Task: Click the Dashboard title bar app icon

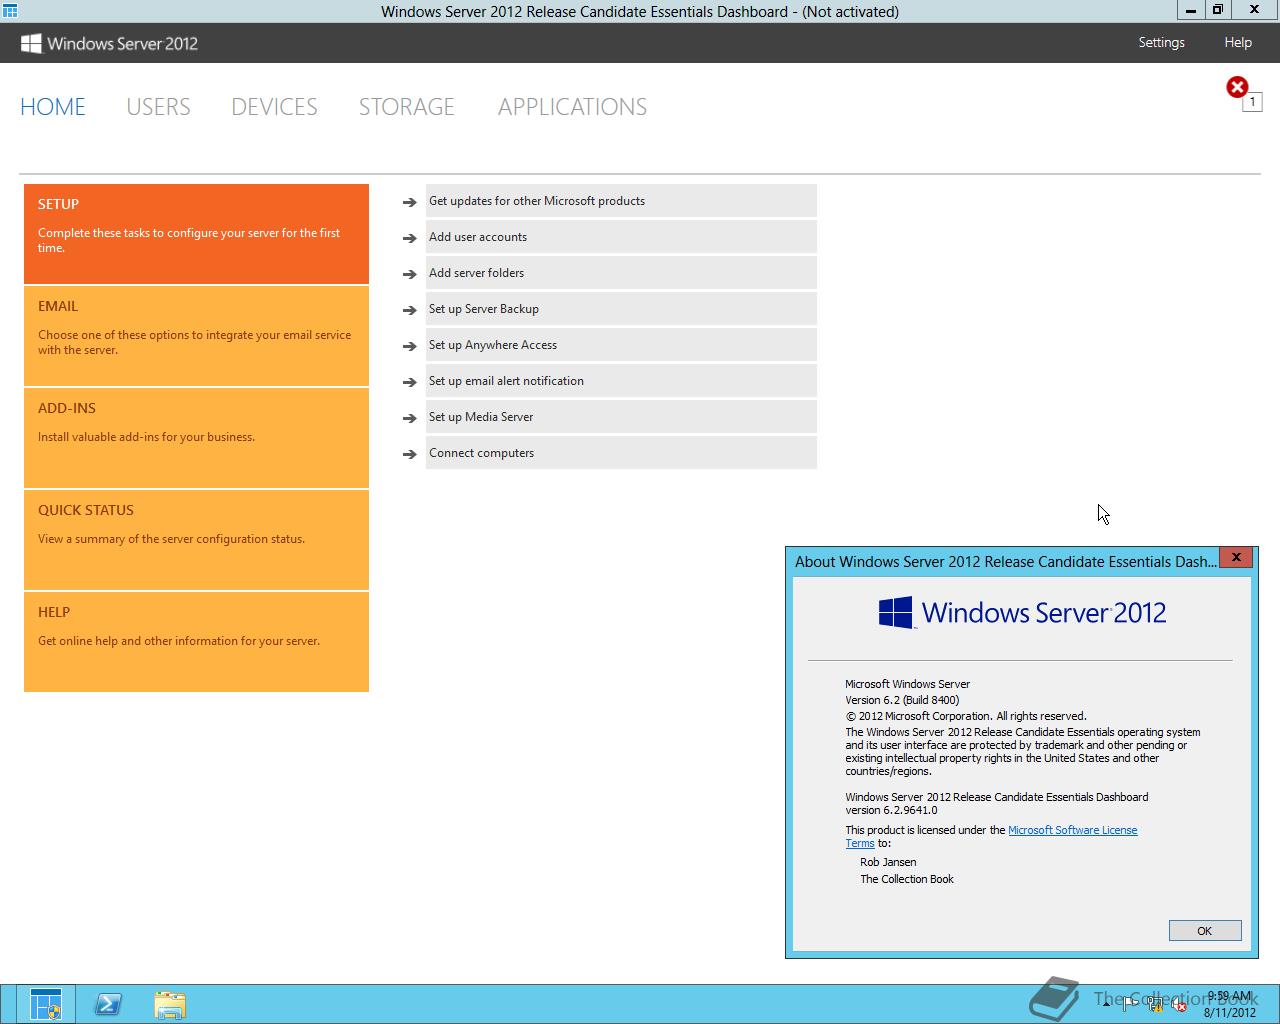Action: (9, 11)
